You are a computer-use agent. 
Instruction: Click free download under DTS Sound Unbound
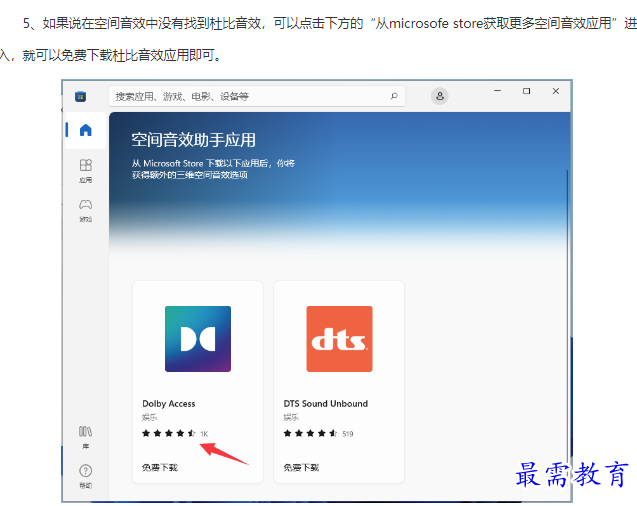[x=301, y=468]
